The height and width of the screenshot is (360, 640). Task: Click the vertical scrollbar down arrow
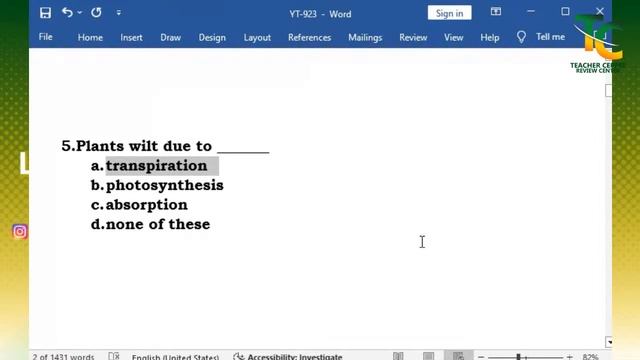609,342
